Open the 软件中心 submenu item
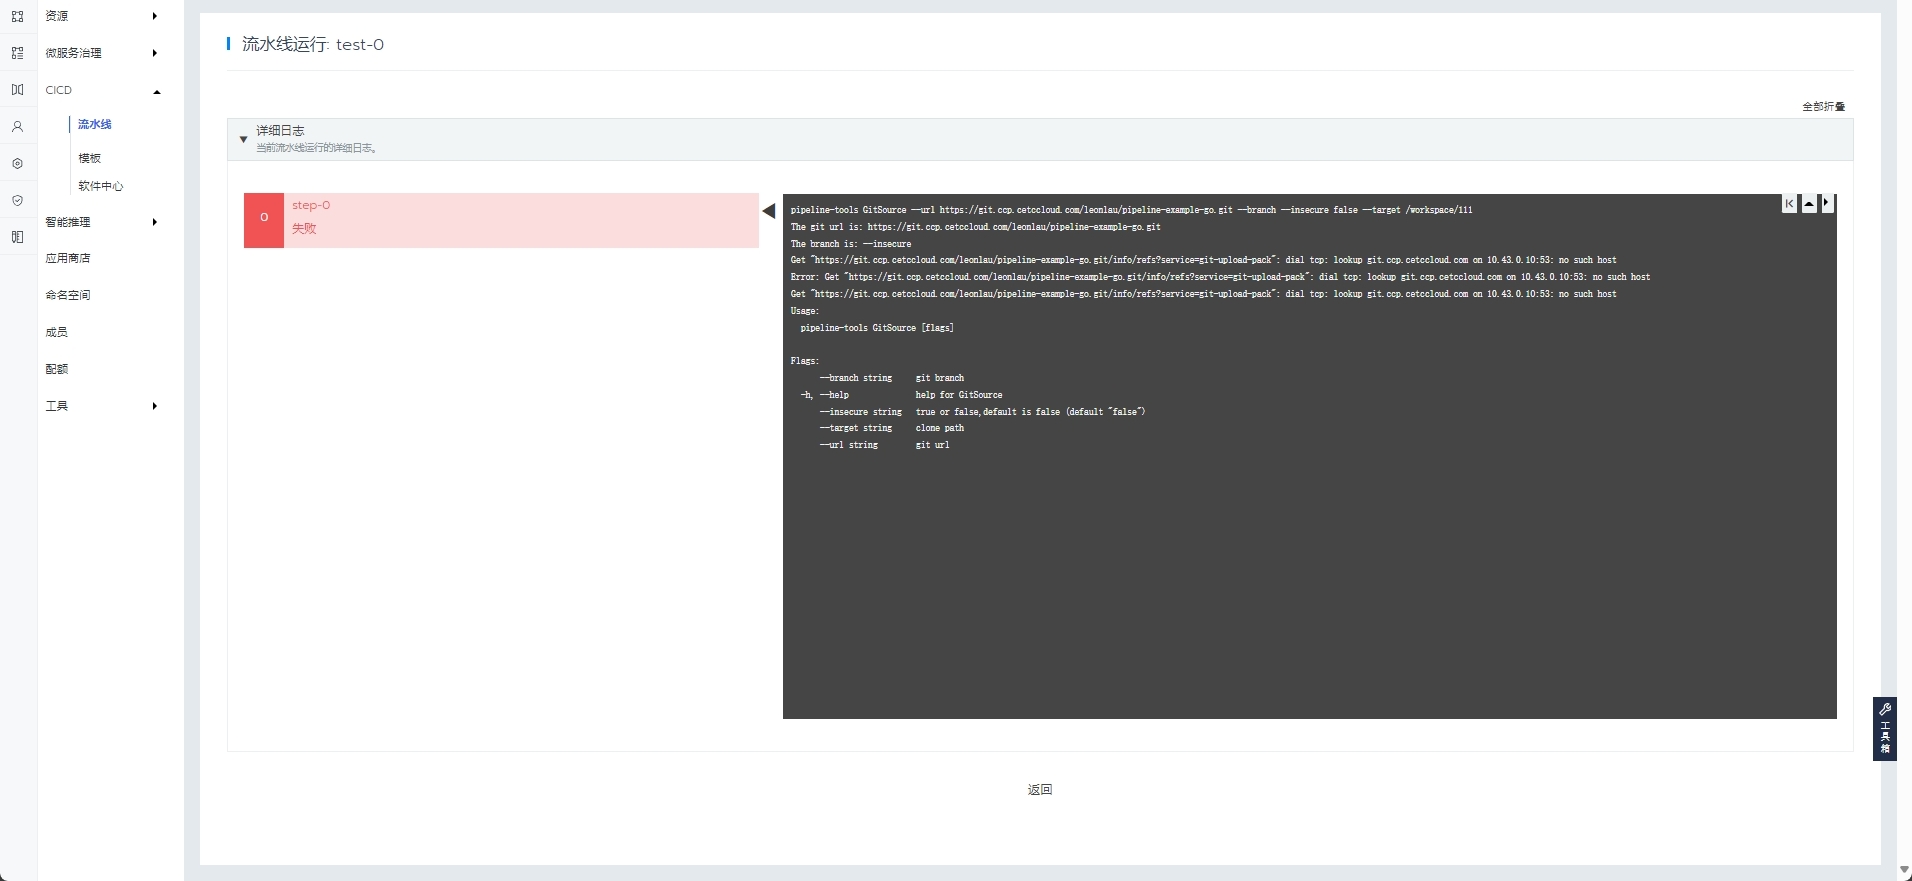 click(x=101, y=186)
